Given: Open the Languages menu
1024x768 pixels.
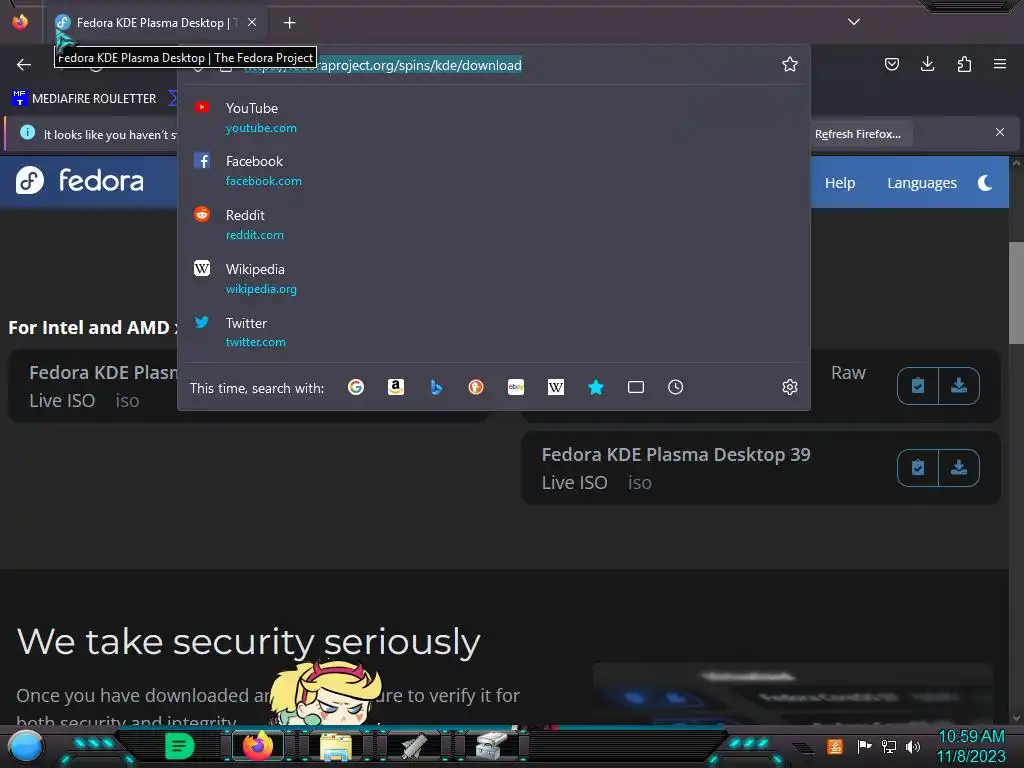Looking at the screenshot, I should (921, 183).
